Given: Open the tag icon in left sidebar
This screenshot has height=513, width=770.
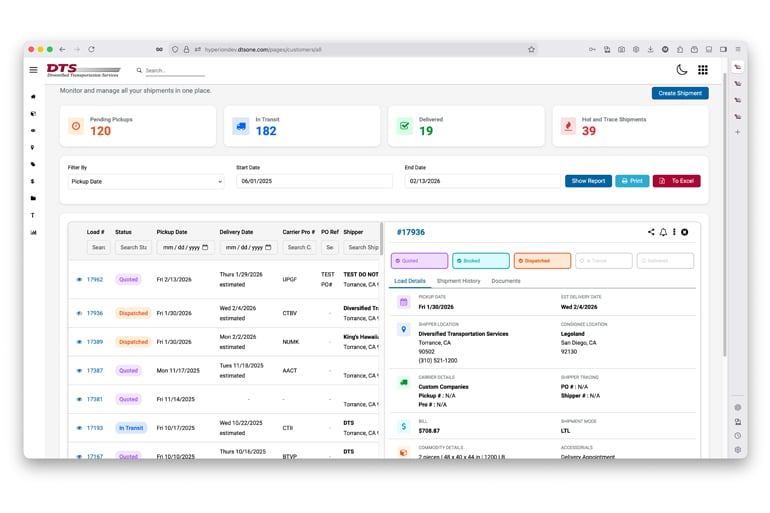Looking at the screenshot, I should pyautogui.click(x=33, y=164).
